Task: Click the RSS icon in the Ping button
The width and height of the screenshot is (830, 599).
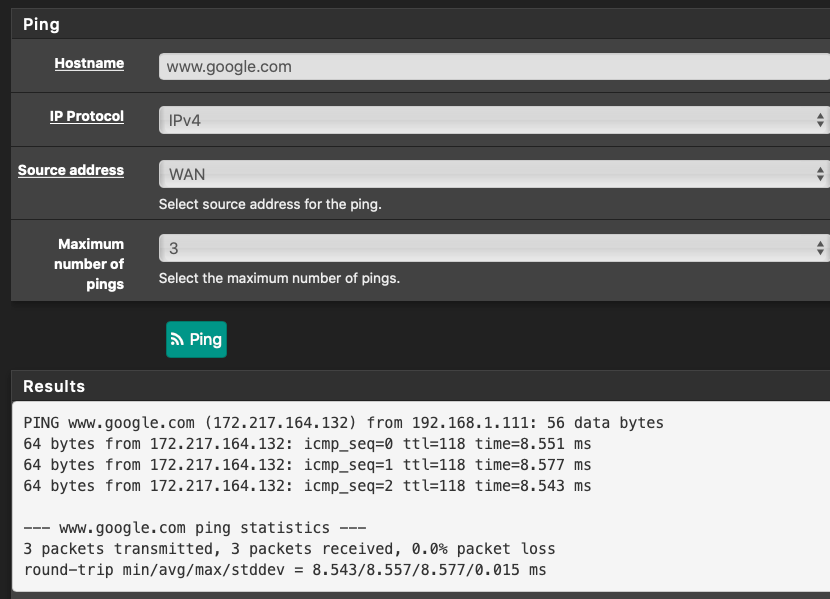Action: (x=177, y=339)
